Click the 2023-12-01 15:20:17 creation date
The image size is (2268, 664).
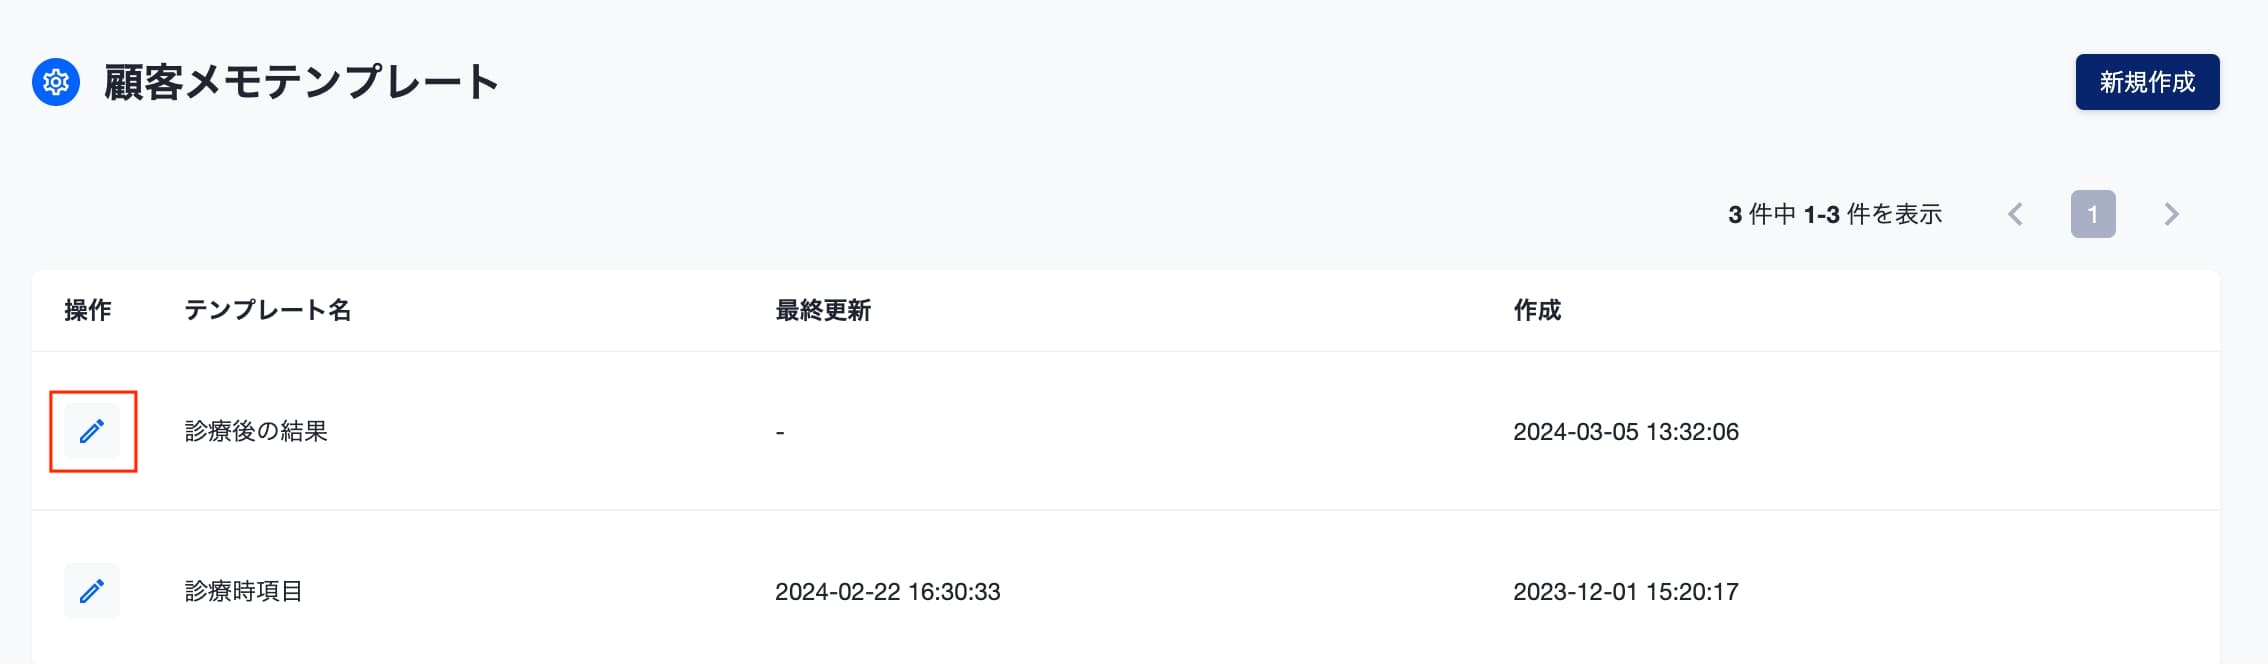pos(1626,591)
